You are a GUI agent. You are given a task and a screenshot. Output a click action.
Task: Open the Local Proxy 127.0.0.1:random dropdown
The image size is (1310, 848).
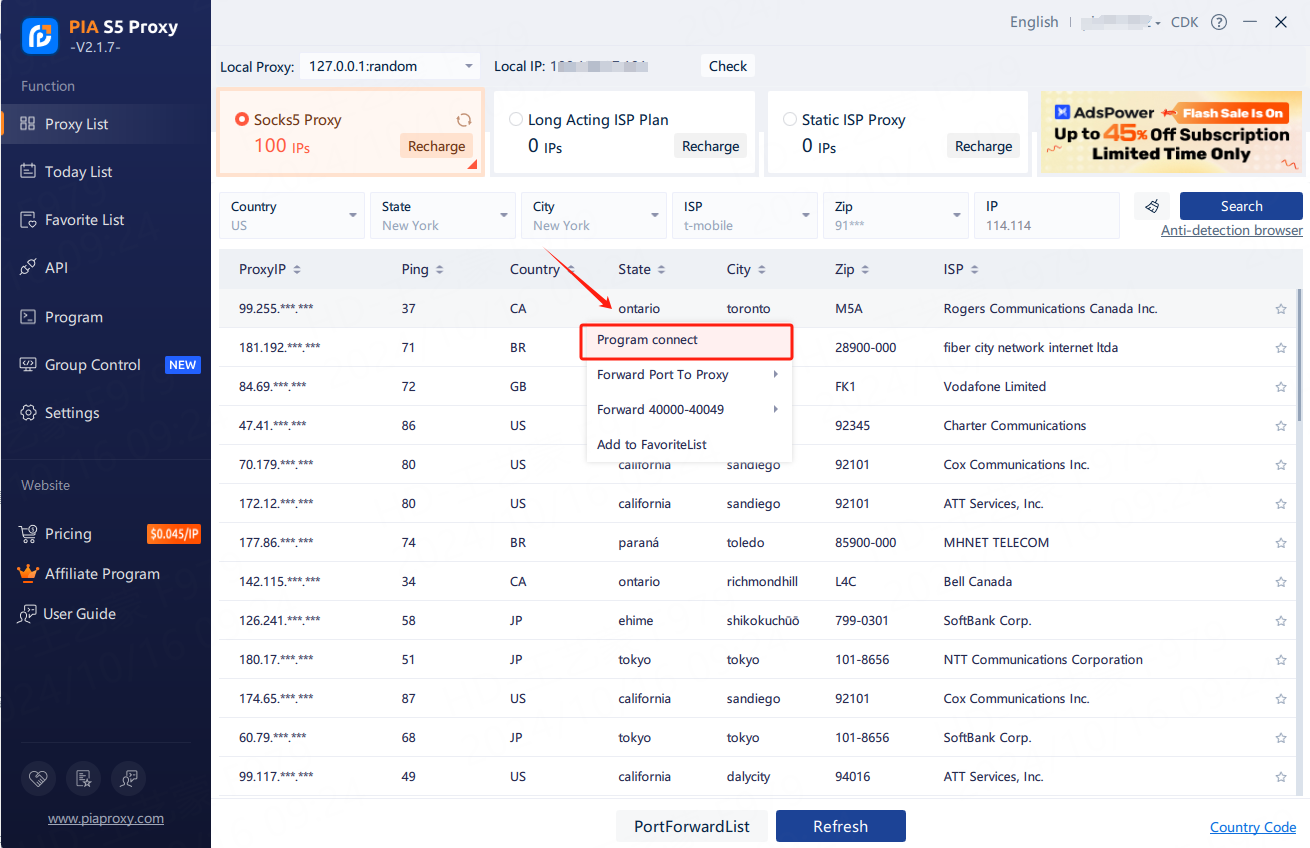(390, 67)
